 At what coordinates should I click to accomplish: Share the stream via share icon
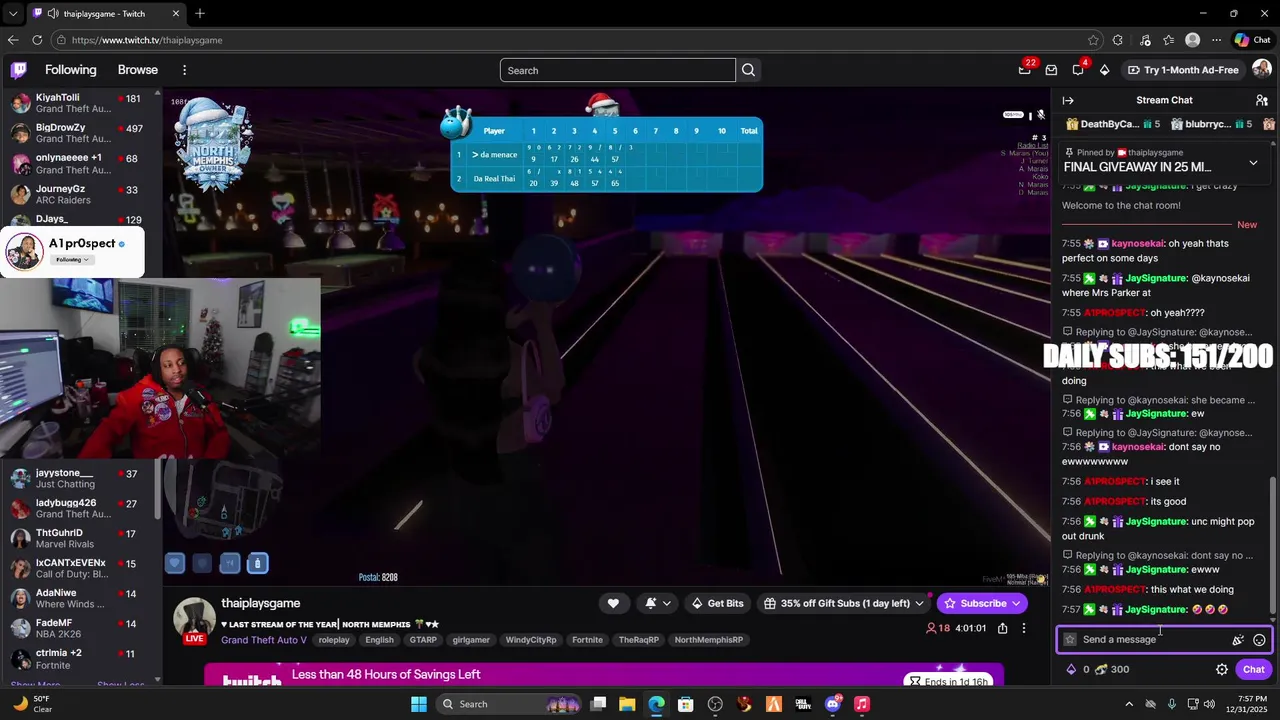(1002, 628)
